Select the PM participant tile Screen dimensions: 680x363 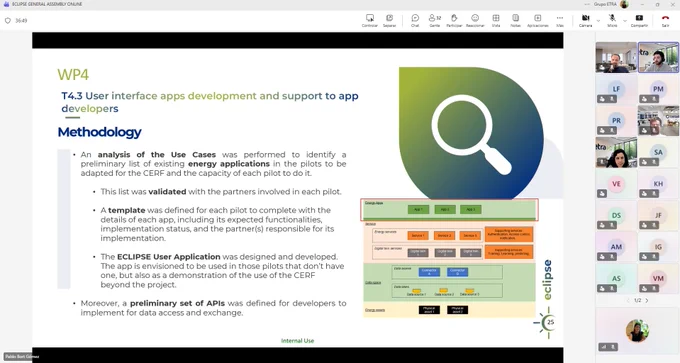[658, 89]
